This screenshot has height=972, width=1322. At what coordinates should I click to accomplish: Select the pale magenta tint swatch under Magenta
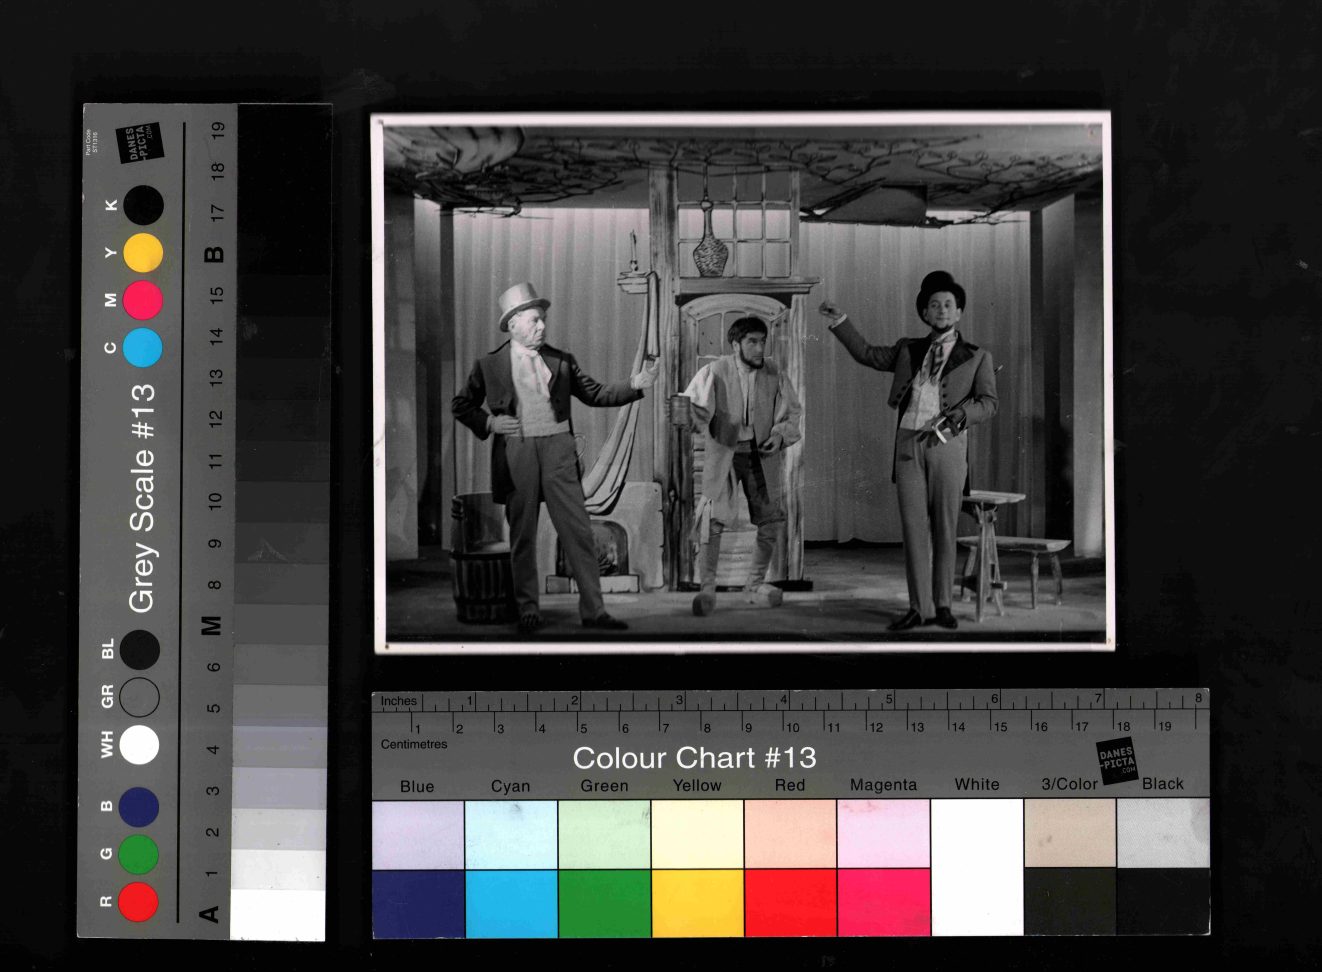pyautogui.click(x=883, y=834)
